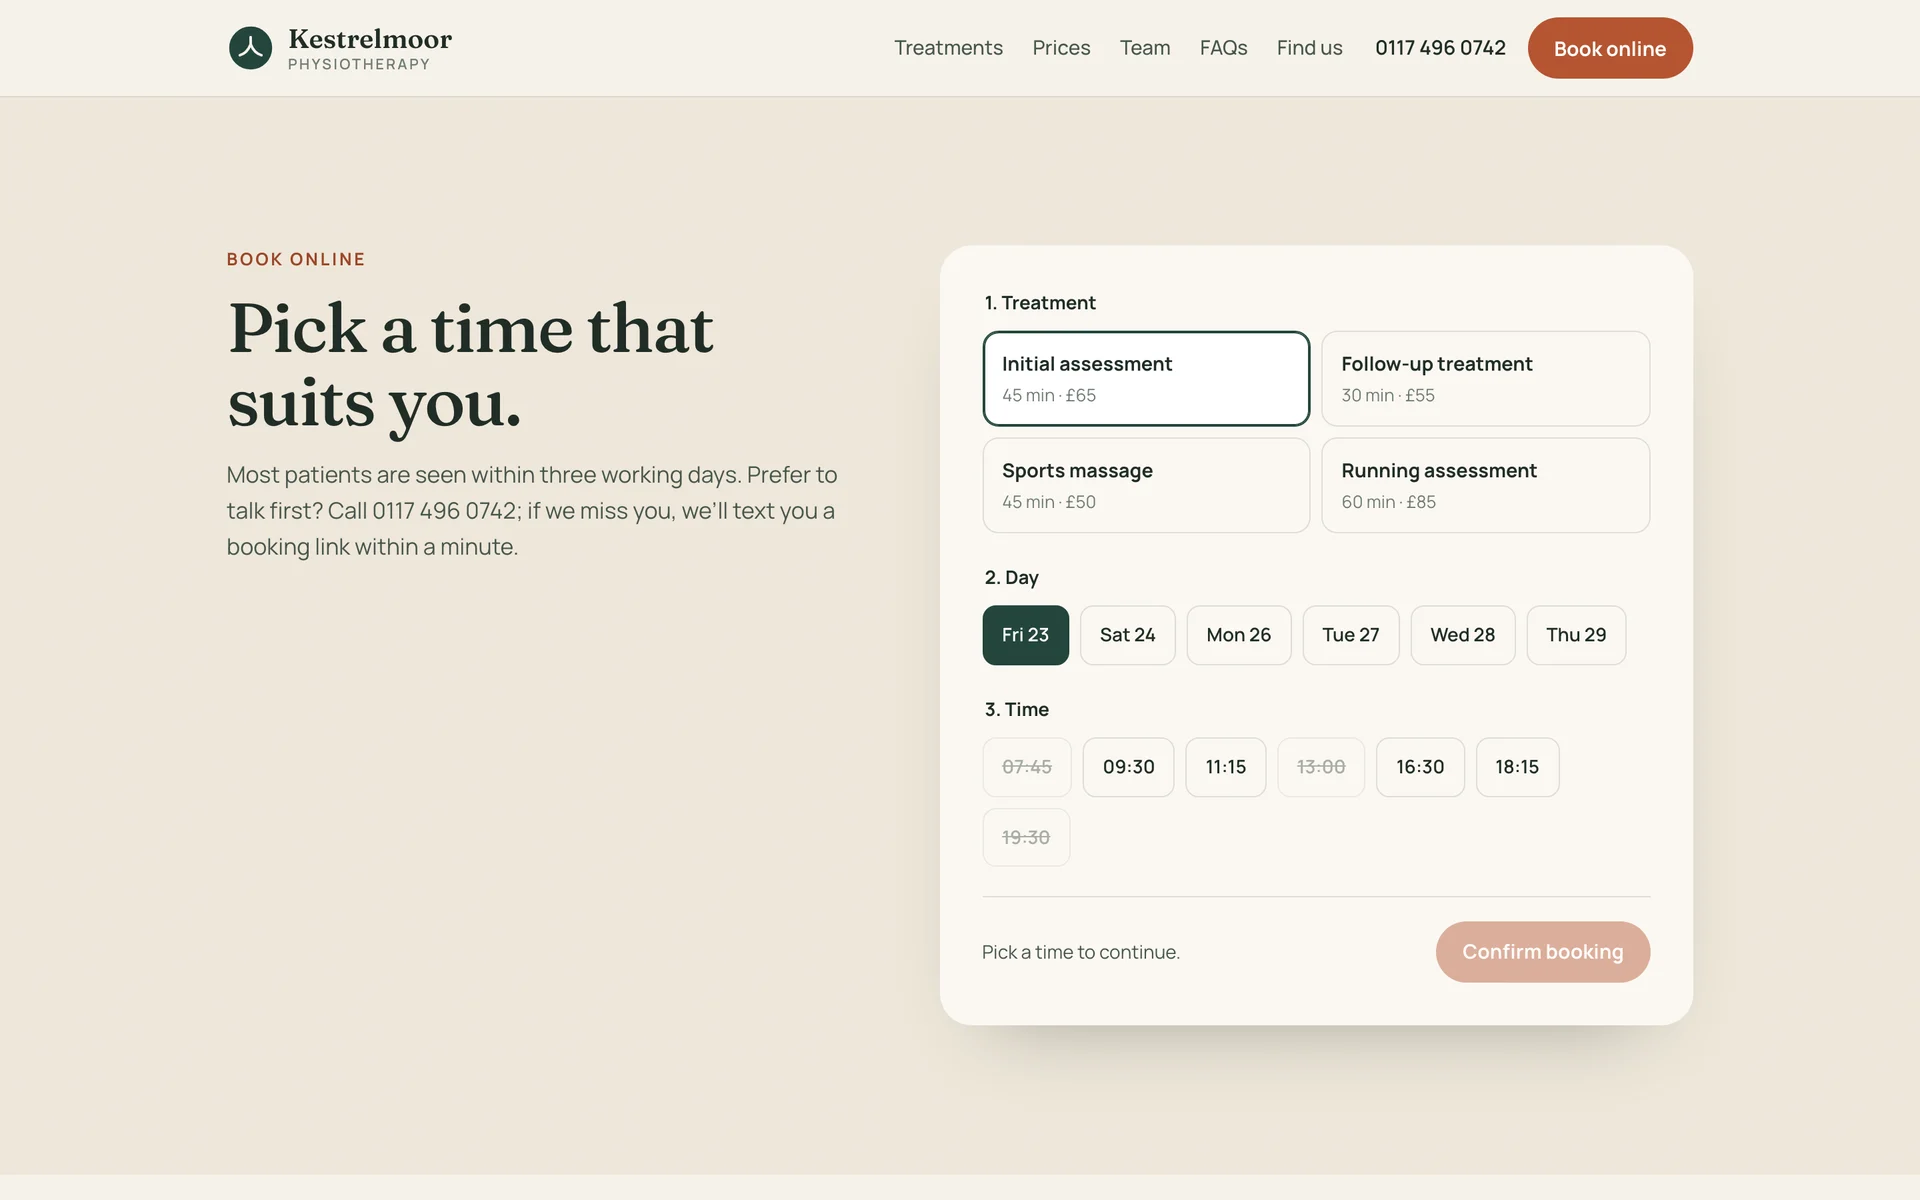
Task: Choose Sat 24 as the day
Action: point(1127,635)
